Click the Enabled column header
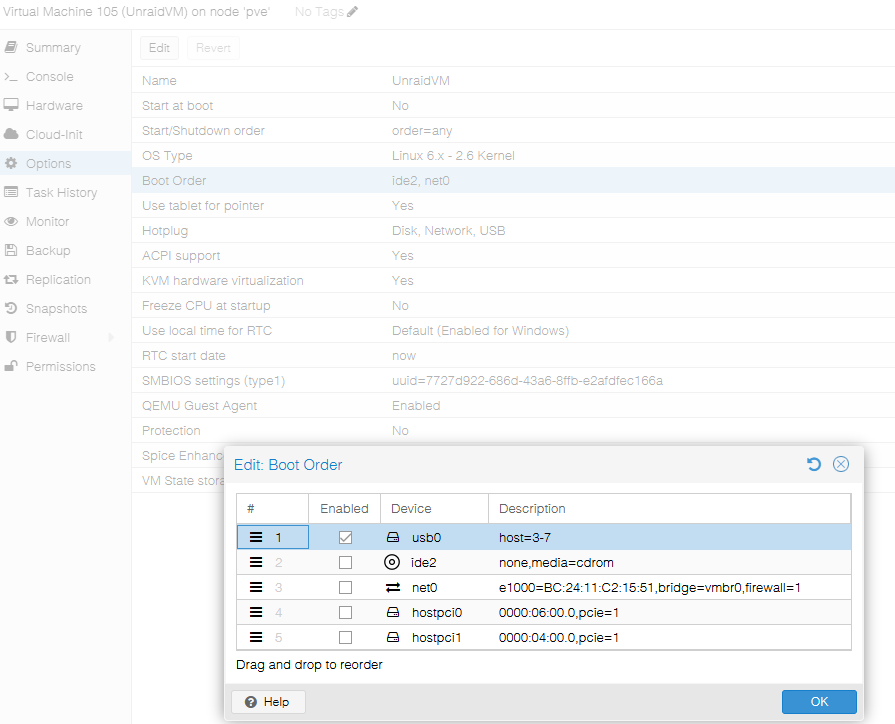 coord(345,508)
